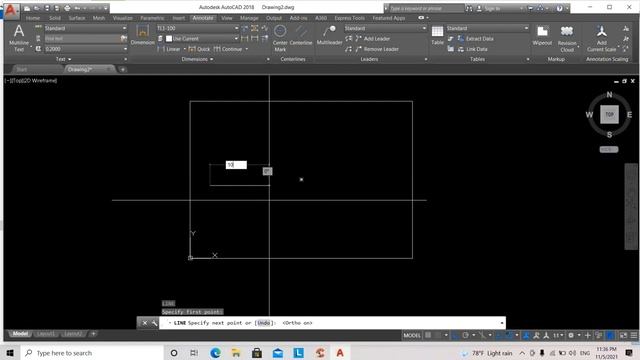
Task: Expand the Dimensions panel
Action: [x=198, y=59]
